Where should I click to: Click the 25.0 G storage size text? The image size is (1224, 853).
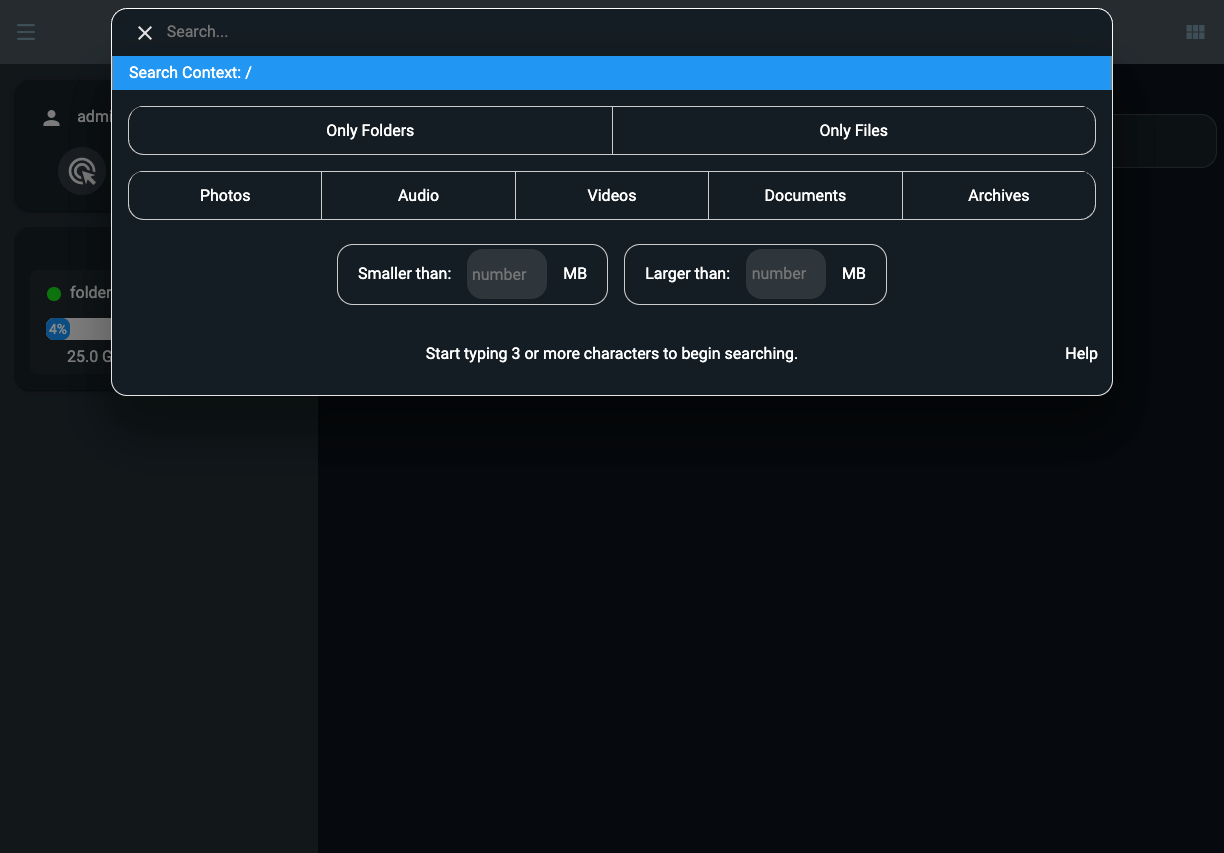coord(89,356)
